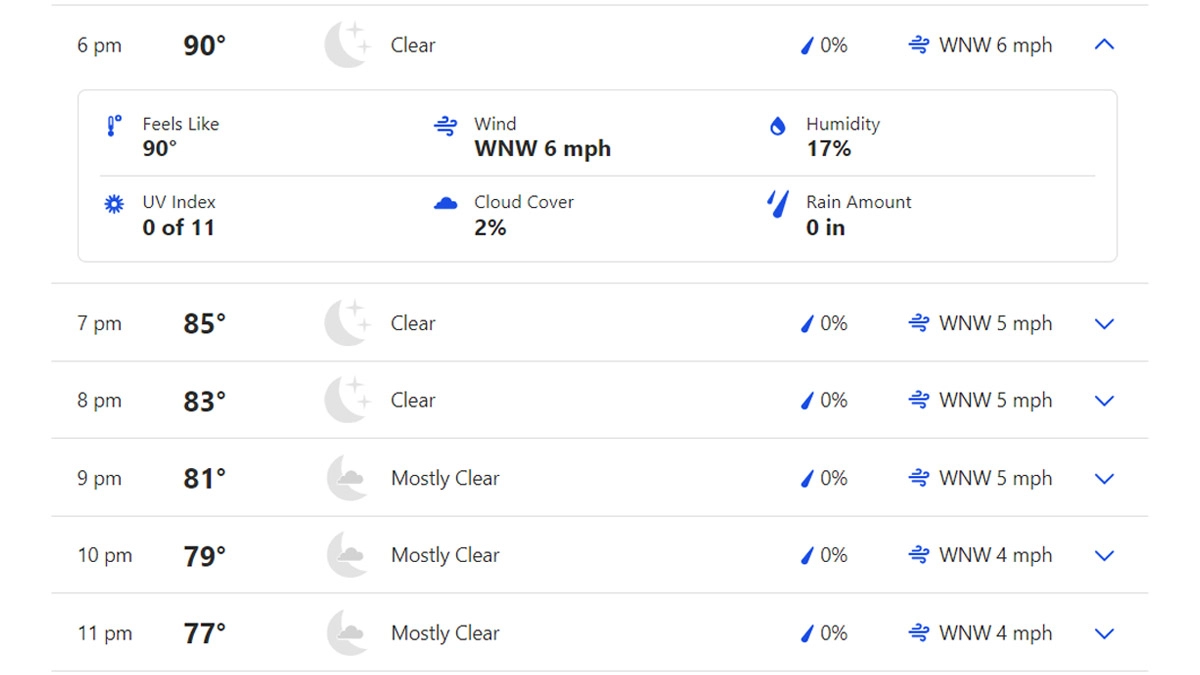1200x675 pixels.
Task: Click the clear moon icon at 6 pm
Action: click(346, 45)
